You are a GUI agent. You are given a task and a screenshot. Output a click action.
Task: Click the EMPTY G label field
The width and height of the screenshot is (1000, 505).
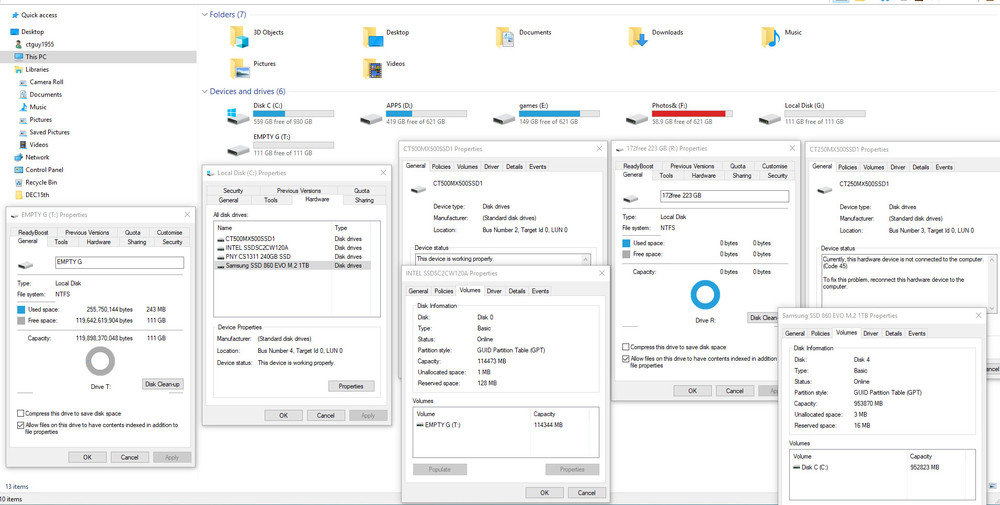coord(119,263)
